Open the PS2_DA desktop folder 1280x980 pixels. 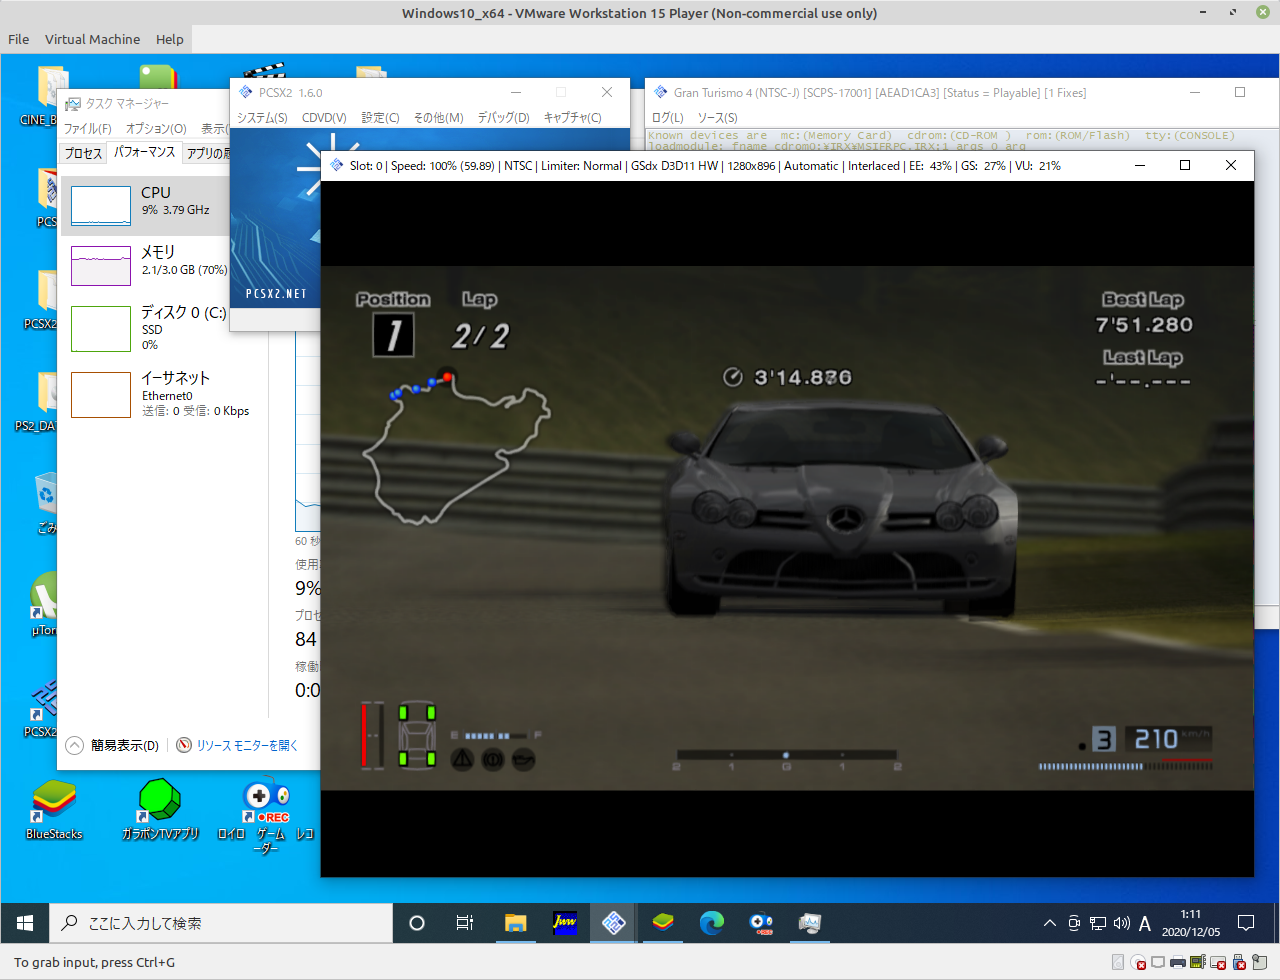tap(38, 402)
